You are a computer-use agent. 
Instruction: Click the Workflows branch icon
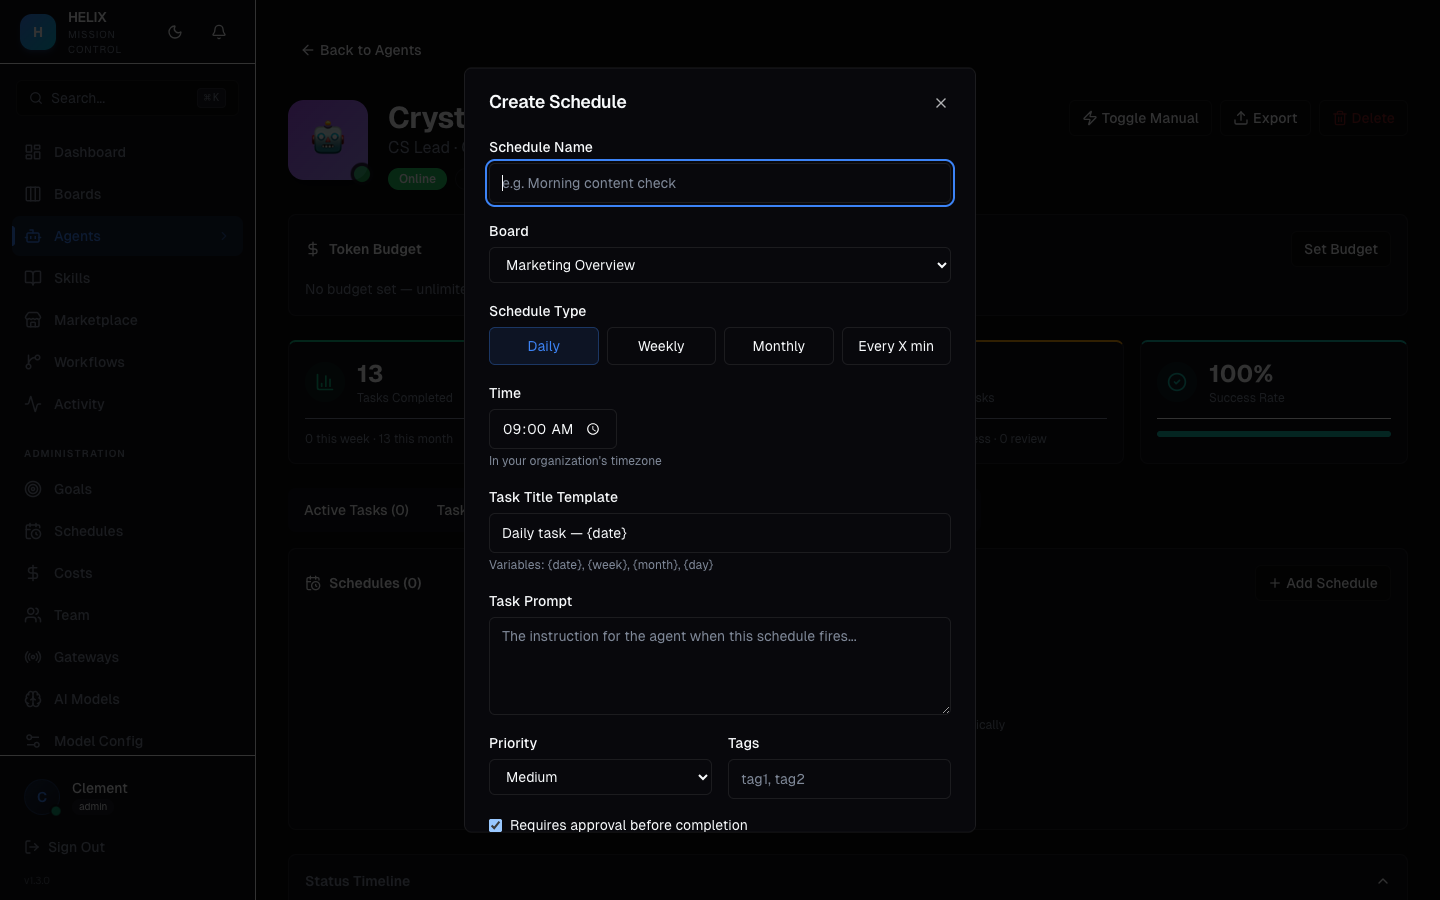click(33, 362)
